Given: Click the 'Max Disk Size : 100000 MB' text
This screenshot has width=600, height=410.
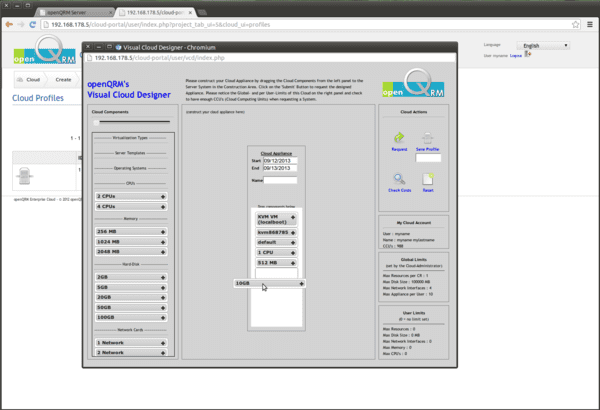Looking at the screenshot, I should coord(406,282).
